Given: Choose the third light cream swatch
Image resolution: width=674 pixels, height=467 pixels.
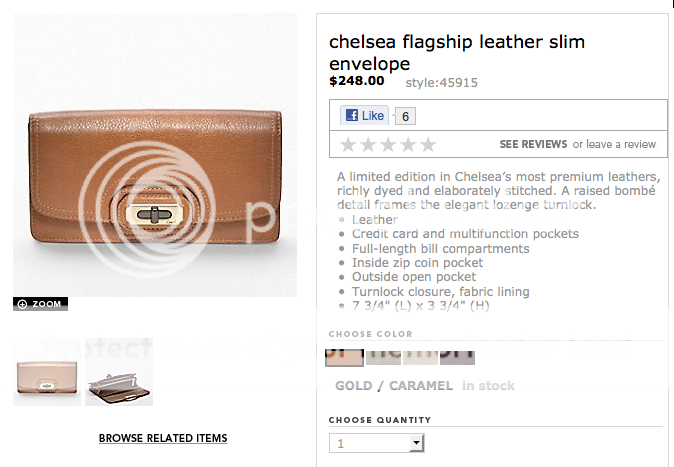Looking at the screenshot, I should tap(420, 357).
